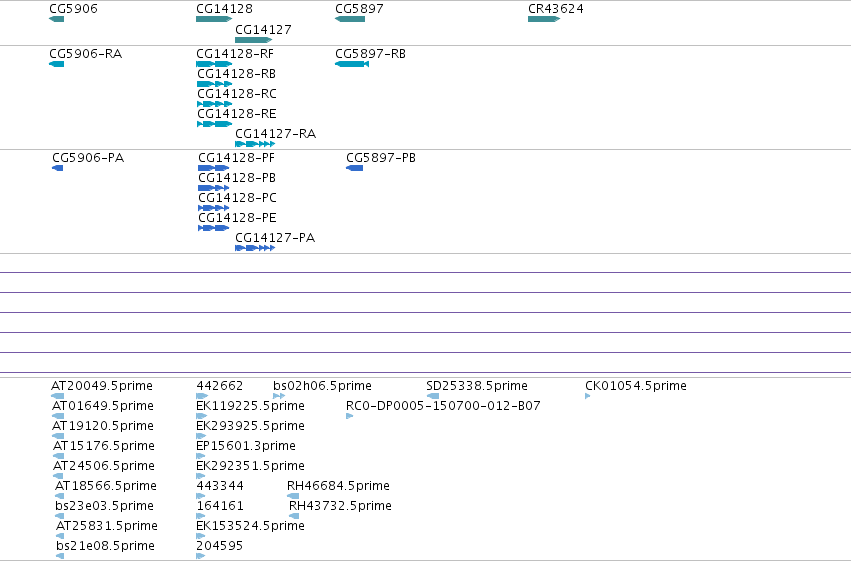Select EST EK119225.5prime
This screenshot has height=561, width=851.
pos(201,416)
